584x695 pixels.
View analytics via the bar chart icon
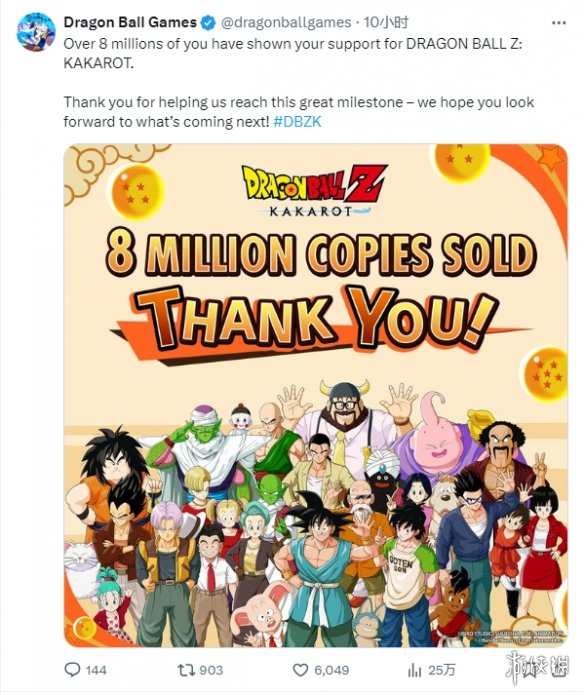[414, 670]
